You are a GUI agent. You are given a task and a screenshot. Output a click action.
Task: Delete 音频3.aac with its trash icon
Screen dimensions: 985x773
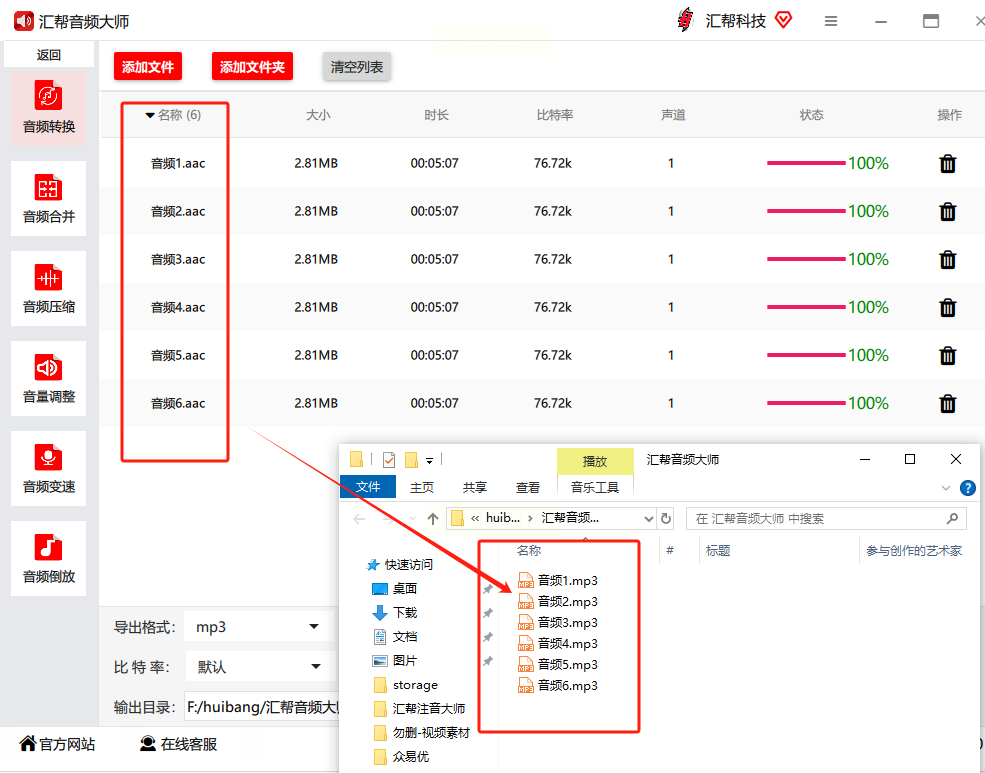[x=947, y=259]
